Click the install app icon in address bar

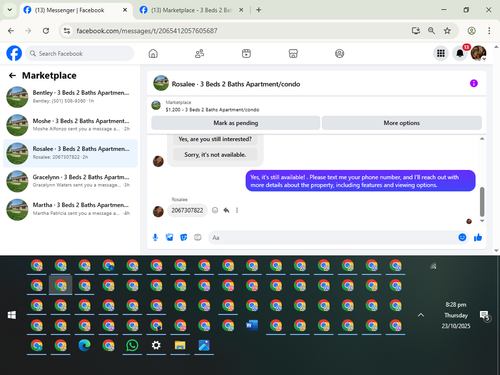click(x=416, y=31)
